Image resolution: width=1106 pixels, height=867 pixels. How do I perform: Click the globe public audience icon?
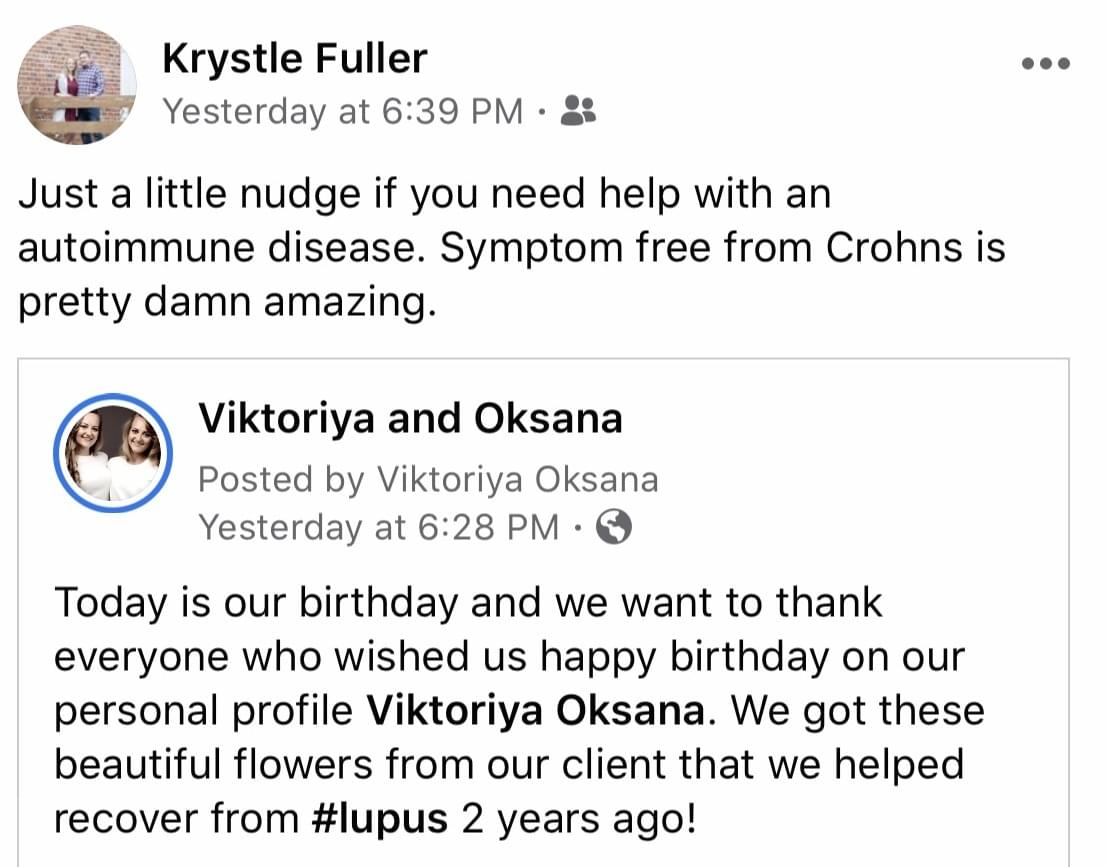coord(614,527)
